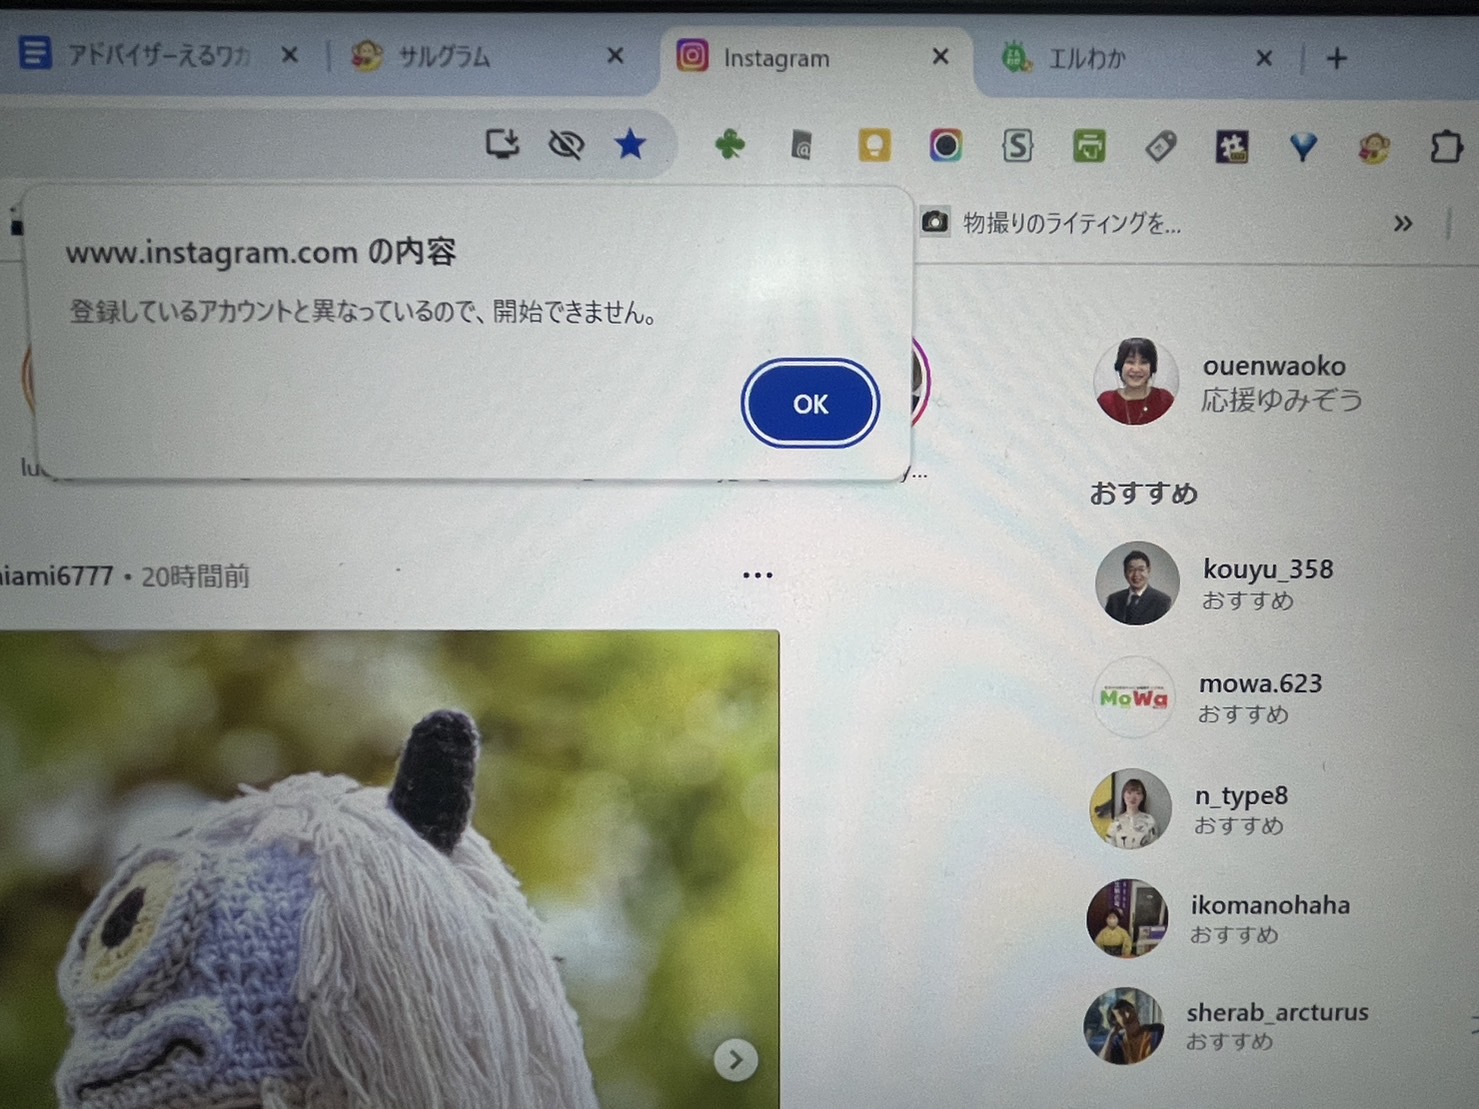Image resolution: width=1479 pixels, height=1109 pixels.
Task: Open the dark puzzle-piece extension icon
Action: (1231, 148)
